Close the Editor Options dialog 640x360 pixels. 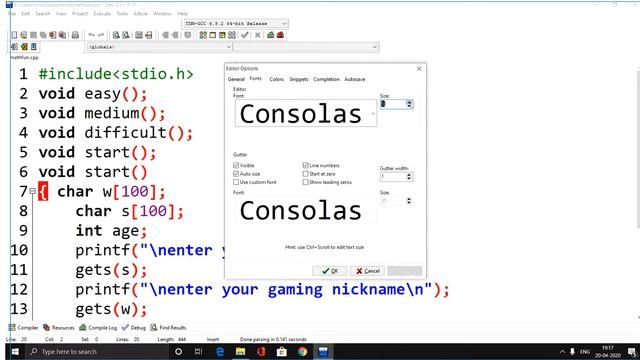[x=419, y=69]
